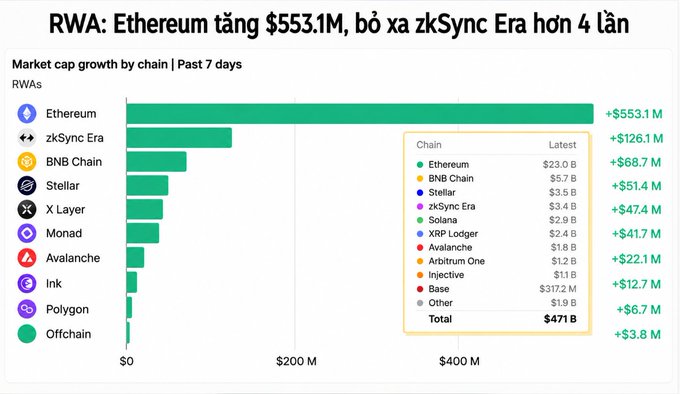The width and height of the screenshot is (680, 394).
Task: Click the '+$51.4 M' value label
Action: point(636,186)
